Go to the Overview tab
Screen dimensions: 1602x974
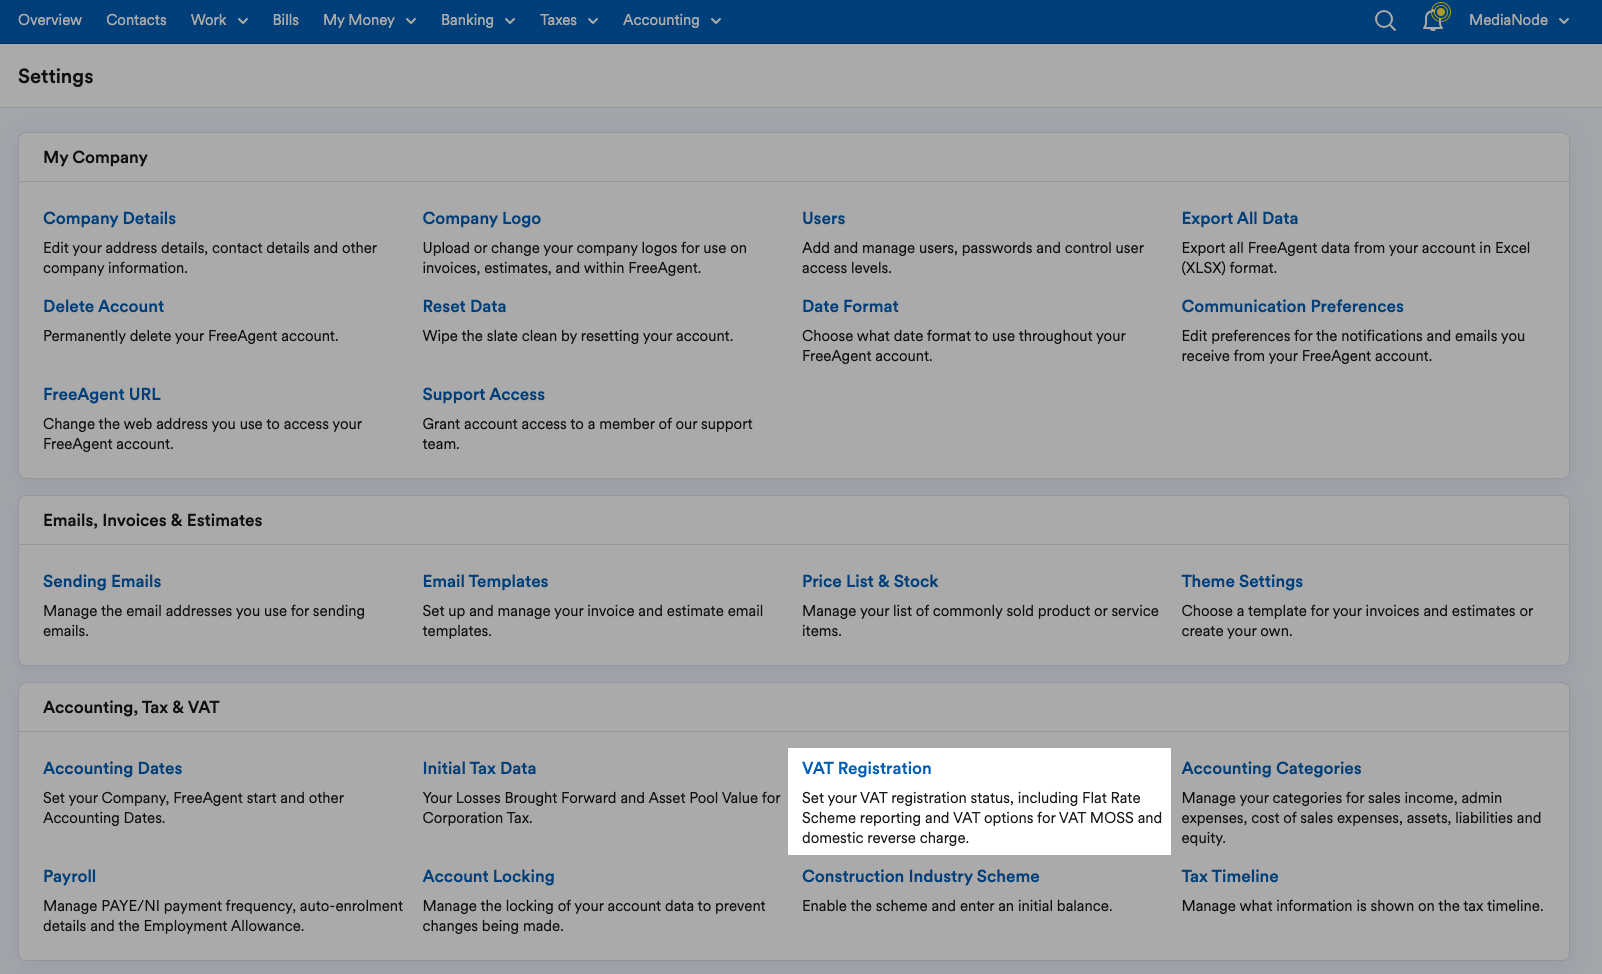(x=50, y=20)
